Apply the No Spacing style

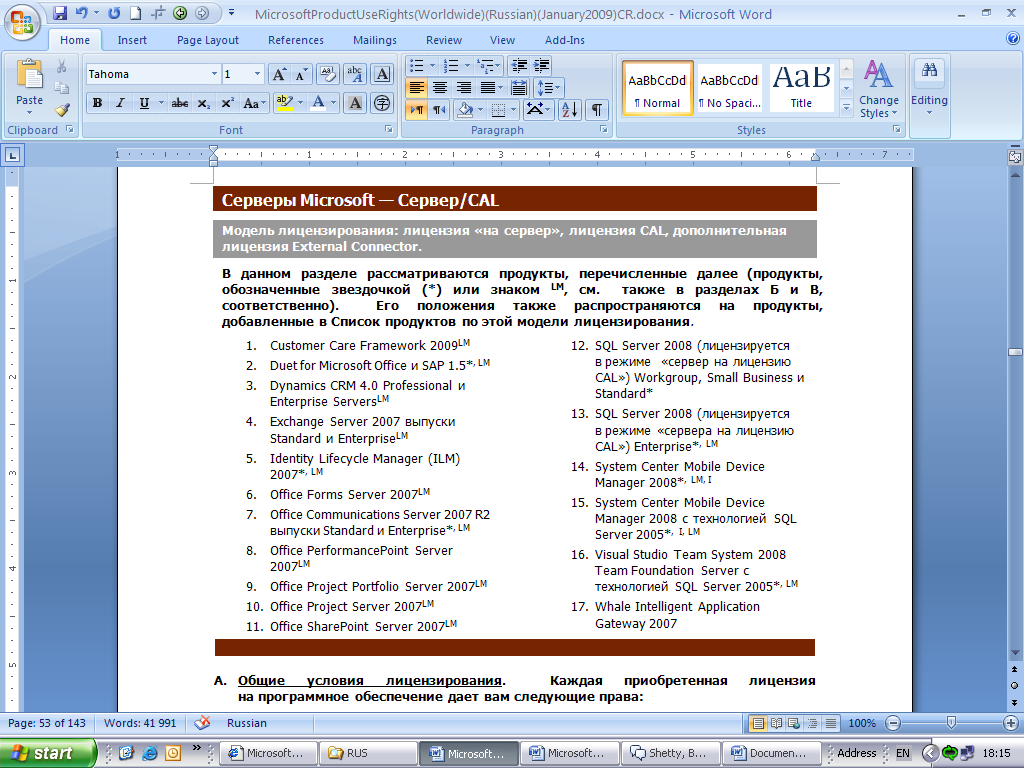click(729, 88)
